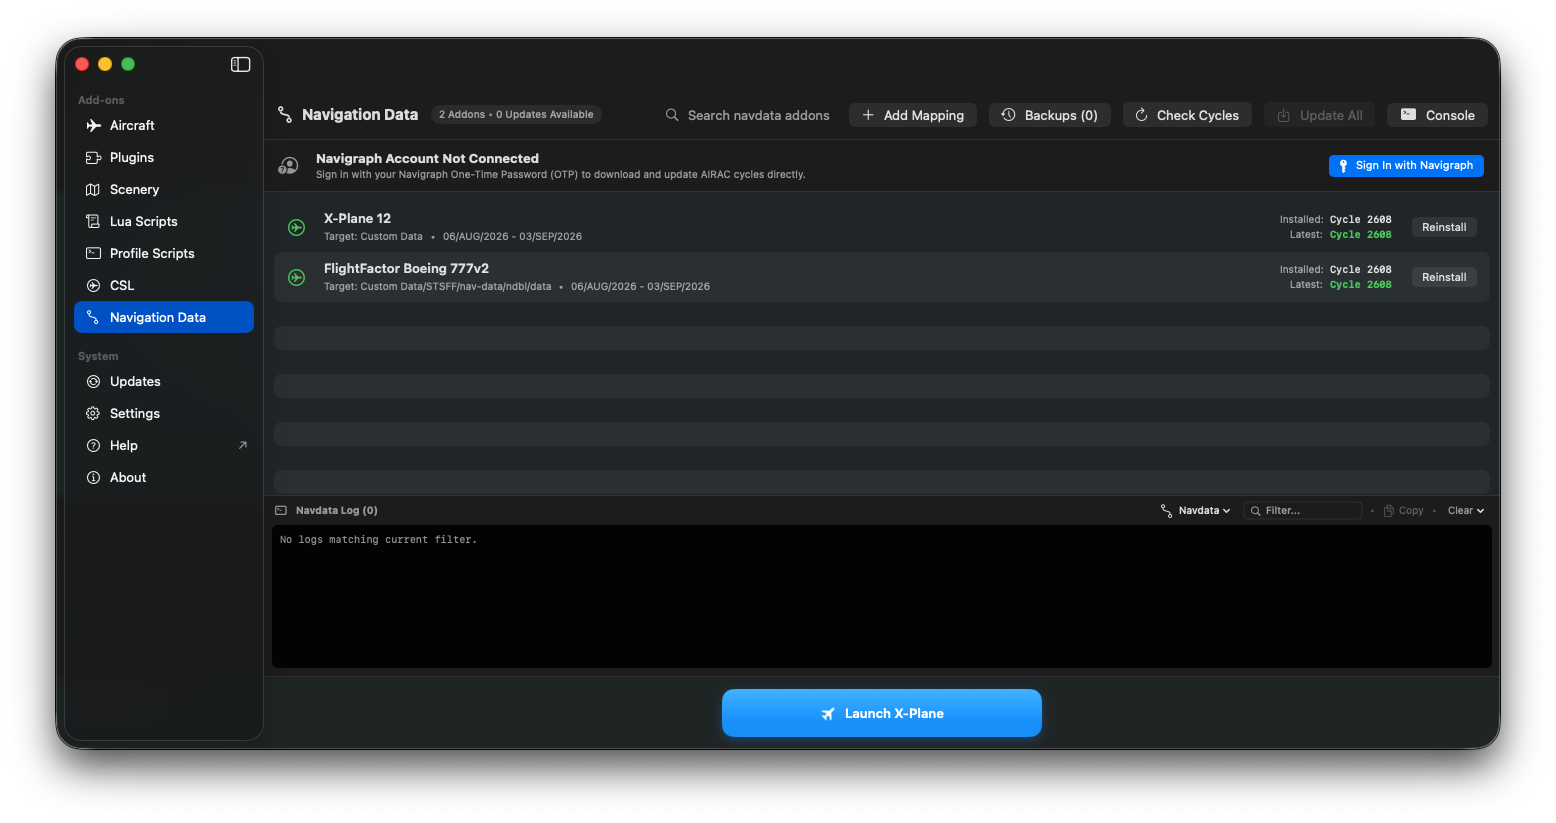
Task: Open the Clear log dropdown
Action: pyautogui.click(x=1466, y=510)
